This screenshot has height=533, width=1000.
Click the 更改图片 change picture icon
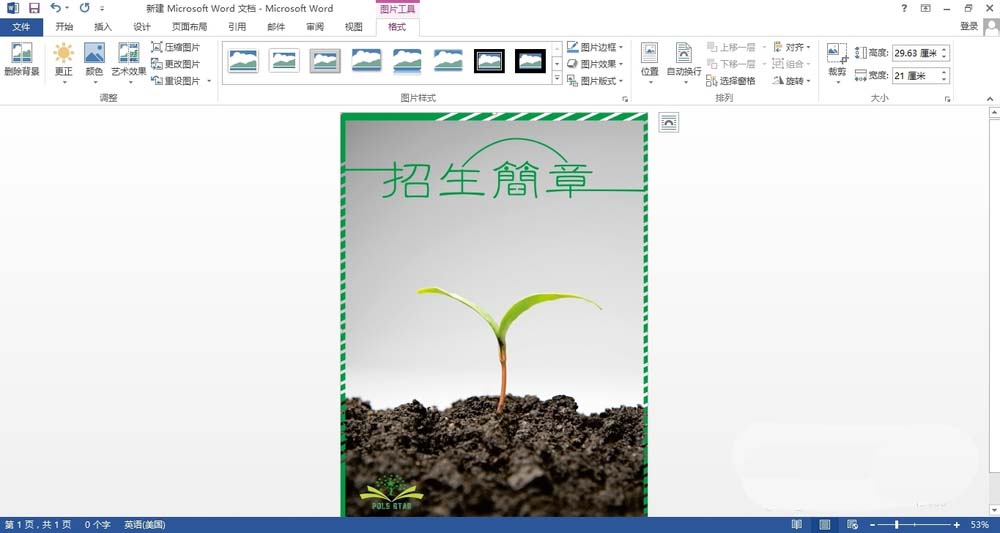pyautogui.click(x=157, y=64)
